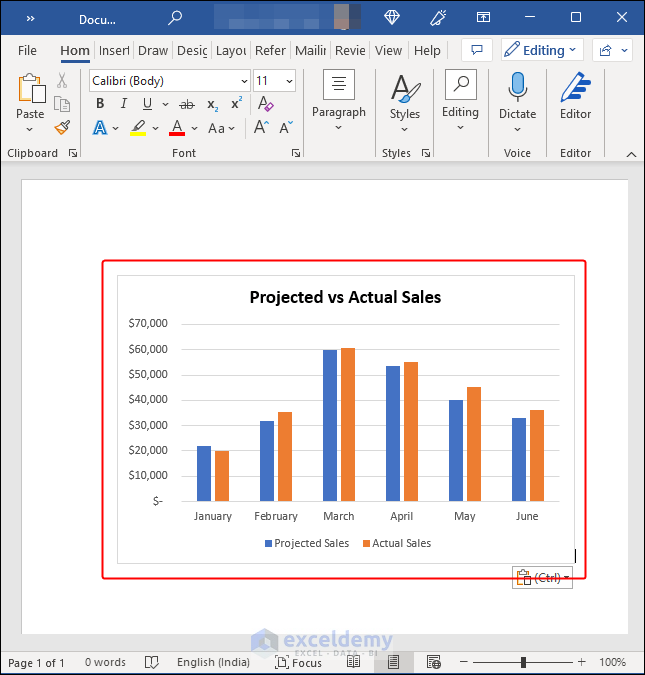Toggle Strikethrough formatting
This screenshot has height=675, width=645.
[x=187, y=104]
